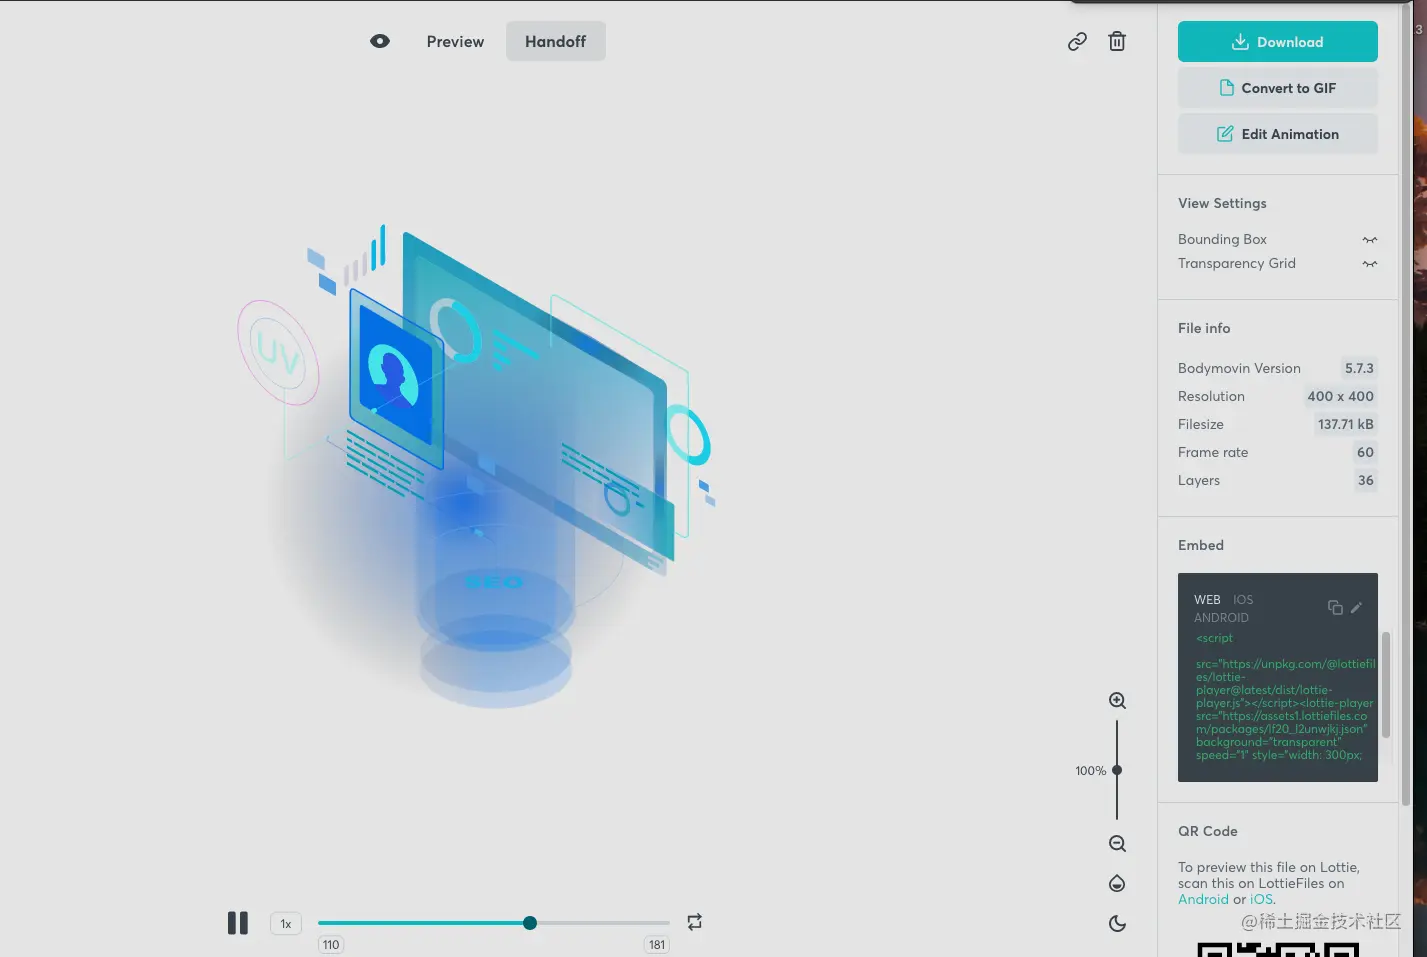The height and width of the screenshot is (957, 1427).
Task: Select the ANDROID embed tab
Action: pyautogui.click(x=1221, y=618)
